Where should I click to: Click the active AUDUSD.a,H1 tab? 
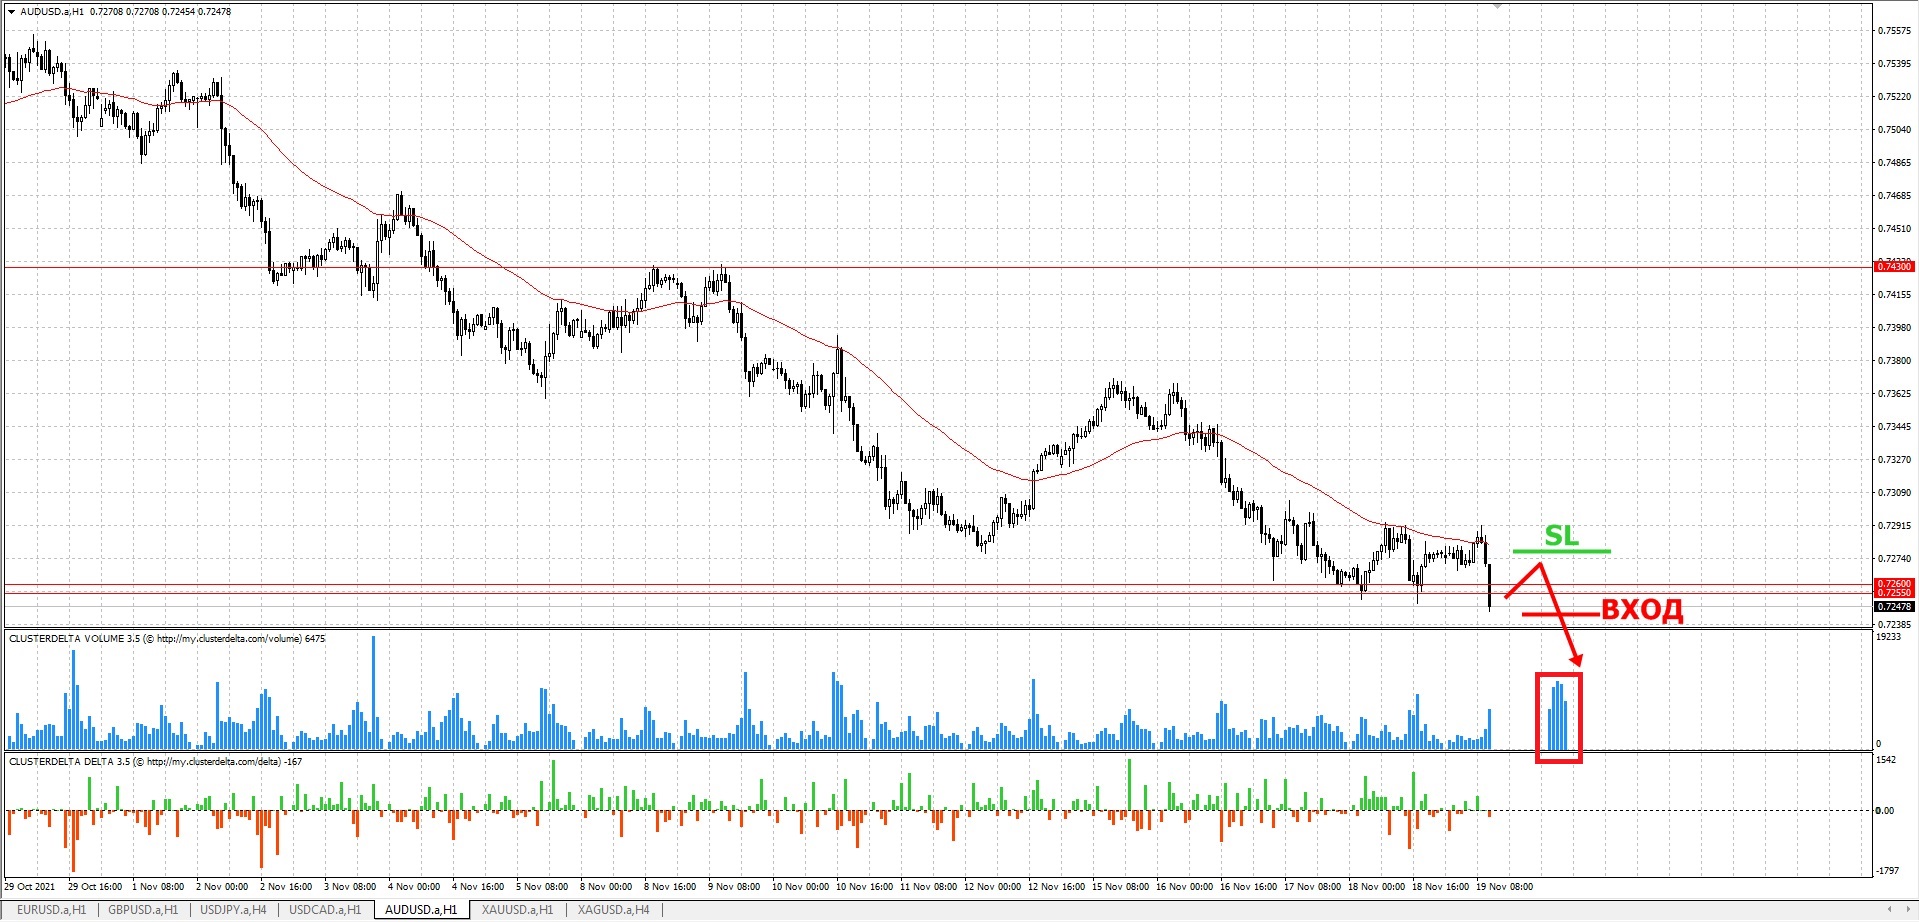421,910
